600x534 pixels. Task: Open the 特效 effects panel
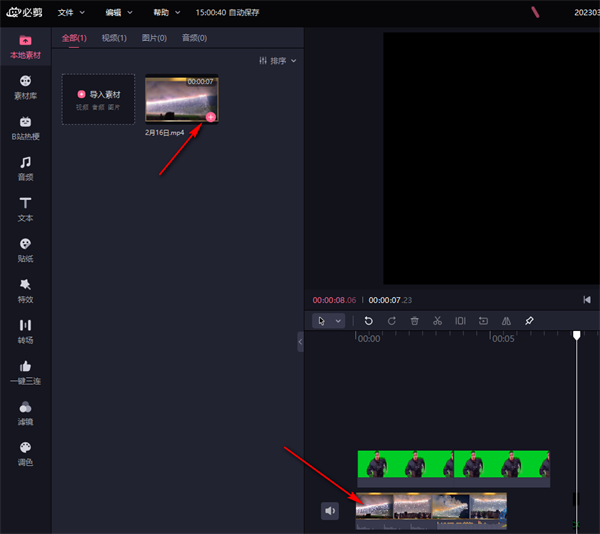(25, 291)
